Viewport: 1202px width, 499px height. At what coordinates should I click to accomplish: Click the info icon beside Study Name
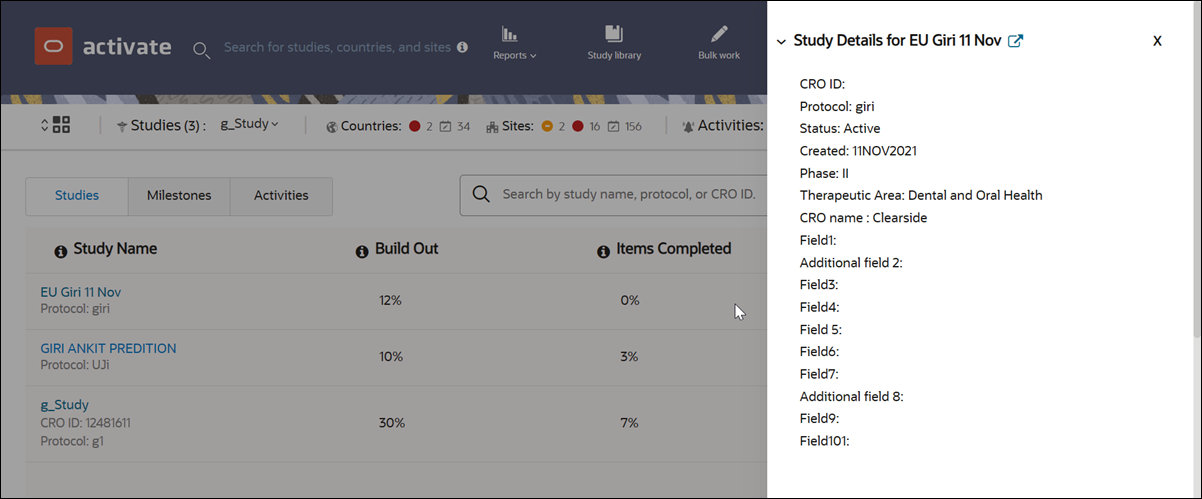(60, 251)
